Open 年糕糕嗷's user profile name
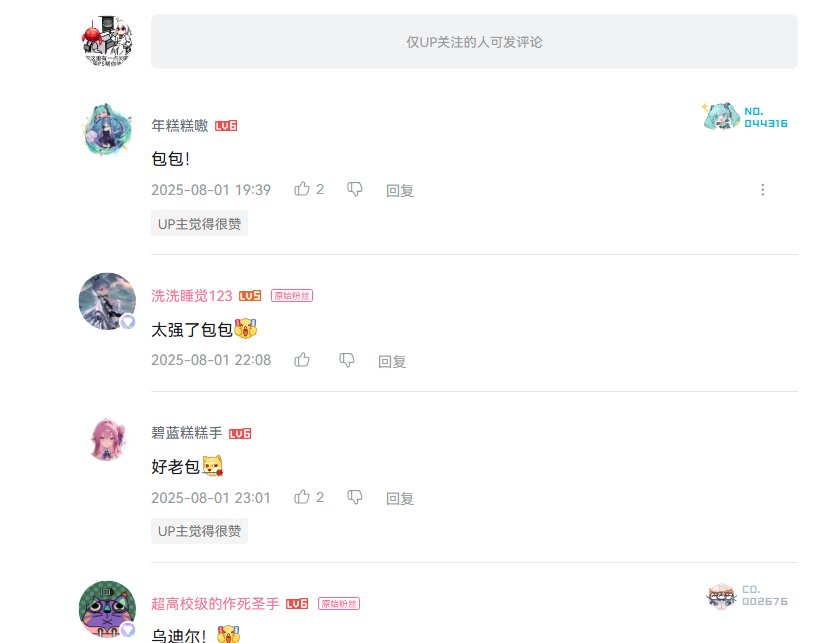Viewport: 818px width, 643px height. (x=180, y=125)
